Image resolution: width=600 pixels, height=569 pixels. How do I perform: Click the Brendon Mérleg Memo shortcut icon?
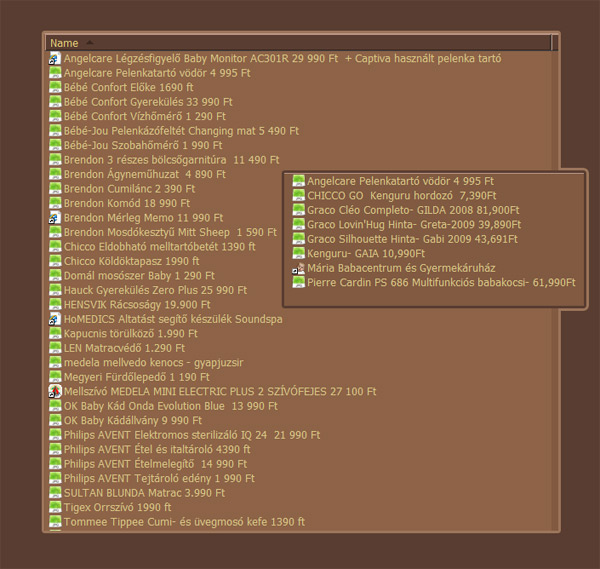click(55, 218)
